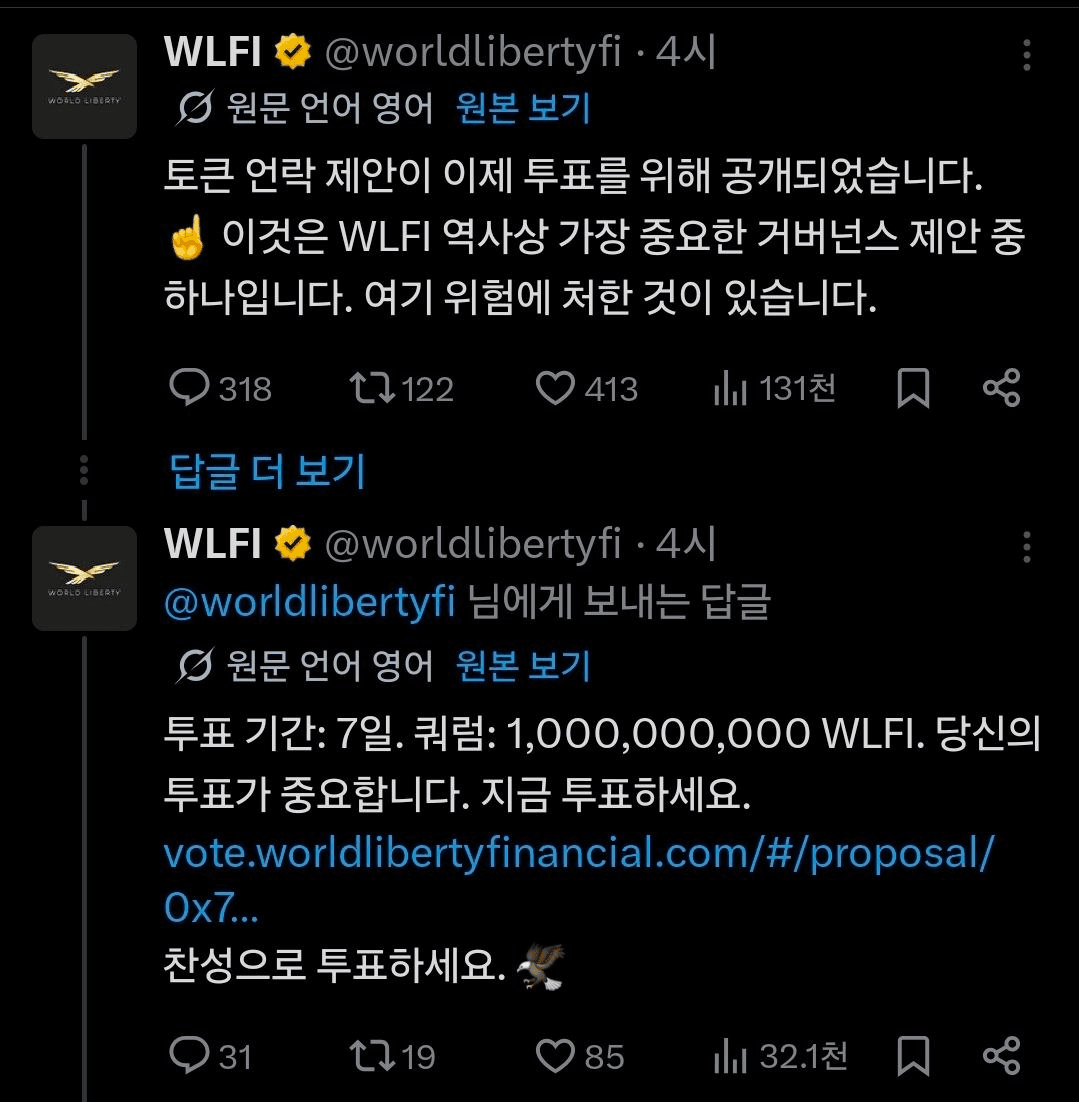1079x1102 pixels.
Task: Share the second WLFI post
Action: click(1001, 1056)
